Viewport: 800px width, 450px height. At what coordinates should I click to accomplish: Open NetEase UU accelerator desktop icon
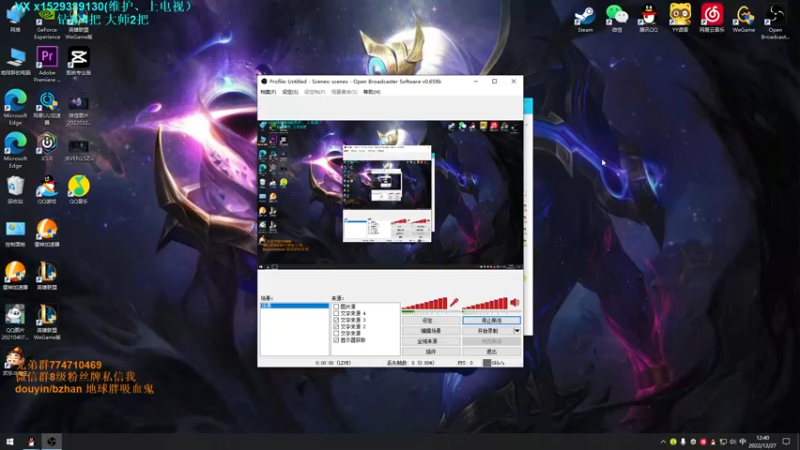pos(47,107)
